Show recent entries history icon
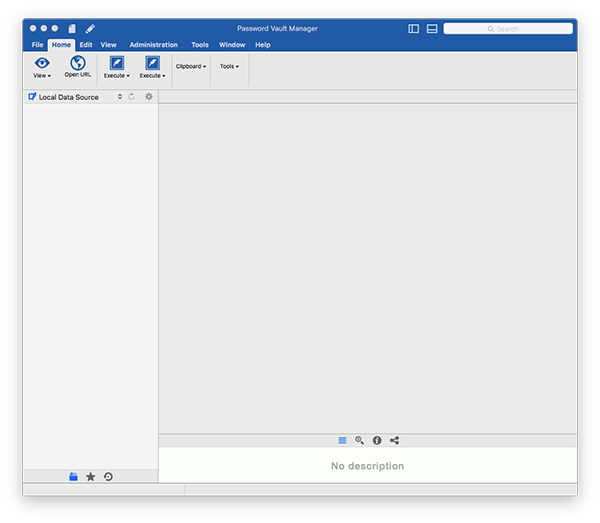Viewport: 600px width, 523px height. pyautogui.click(x=108, y=477)
